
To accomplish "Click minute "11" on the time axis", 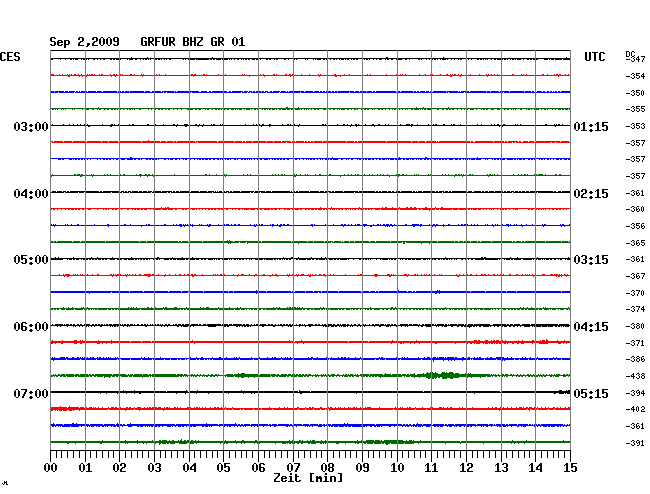I will click(x=432, y=468).
